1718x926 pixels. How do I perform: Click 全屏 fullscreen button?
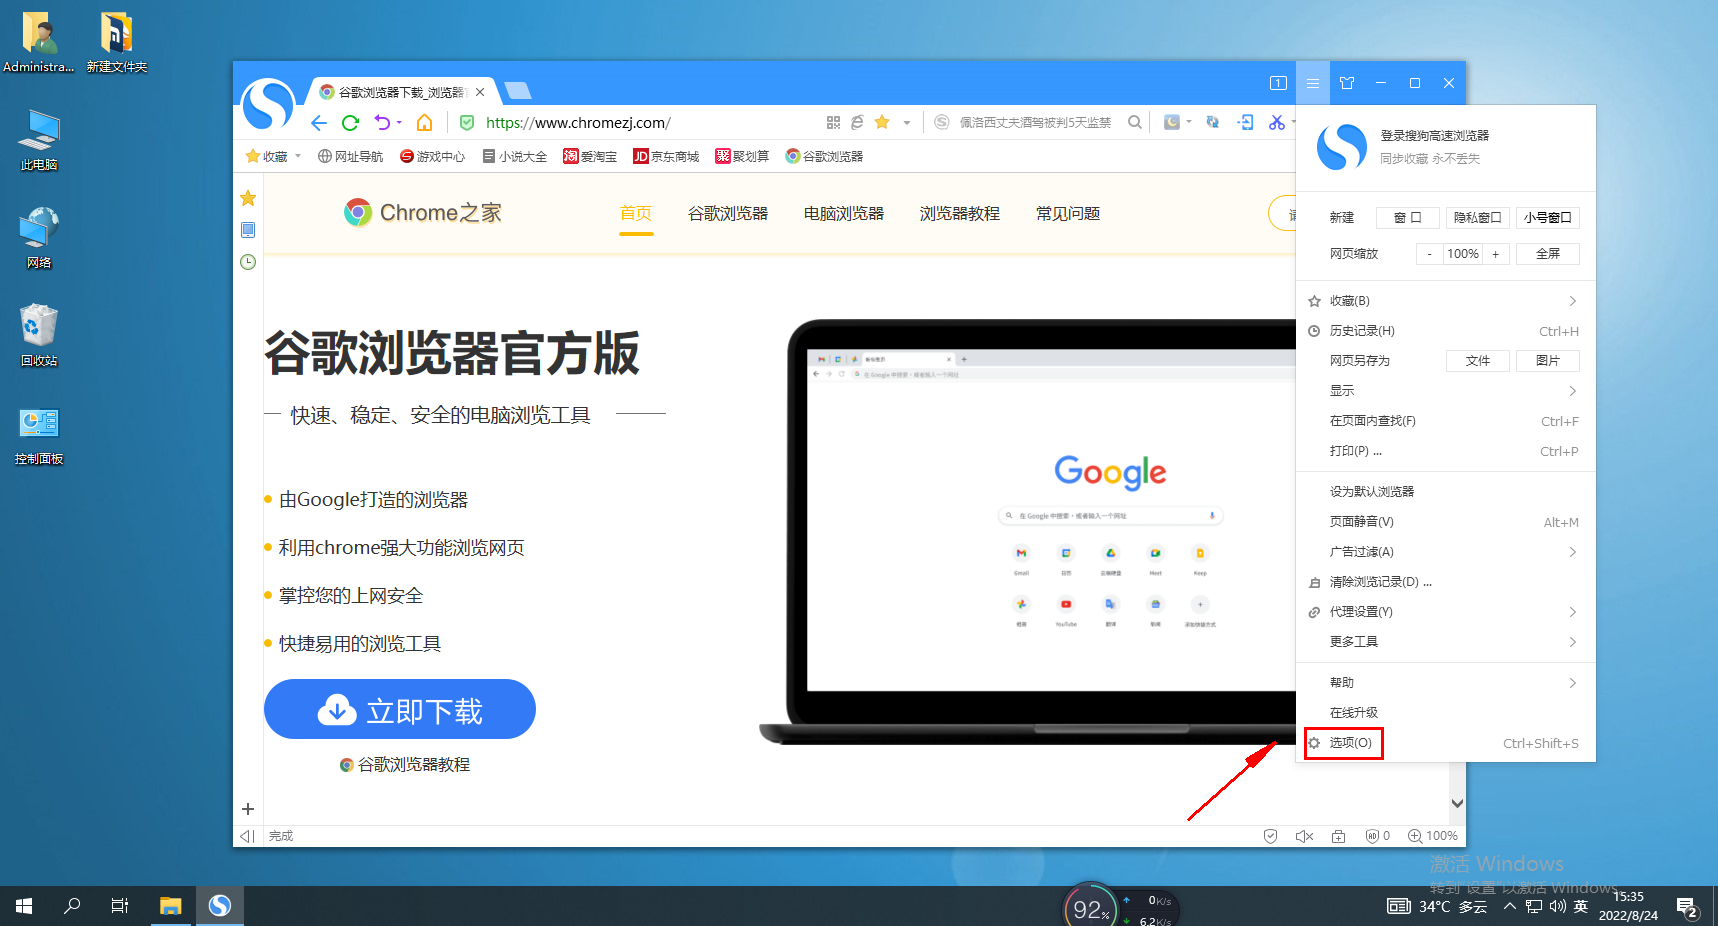pyautogui.click(x=1547, y=254)
